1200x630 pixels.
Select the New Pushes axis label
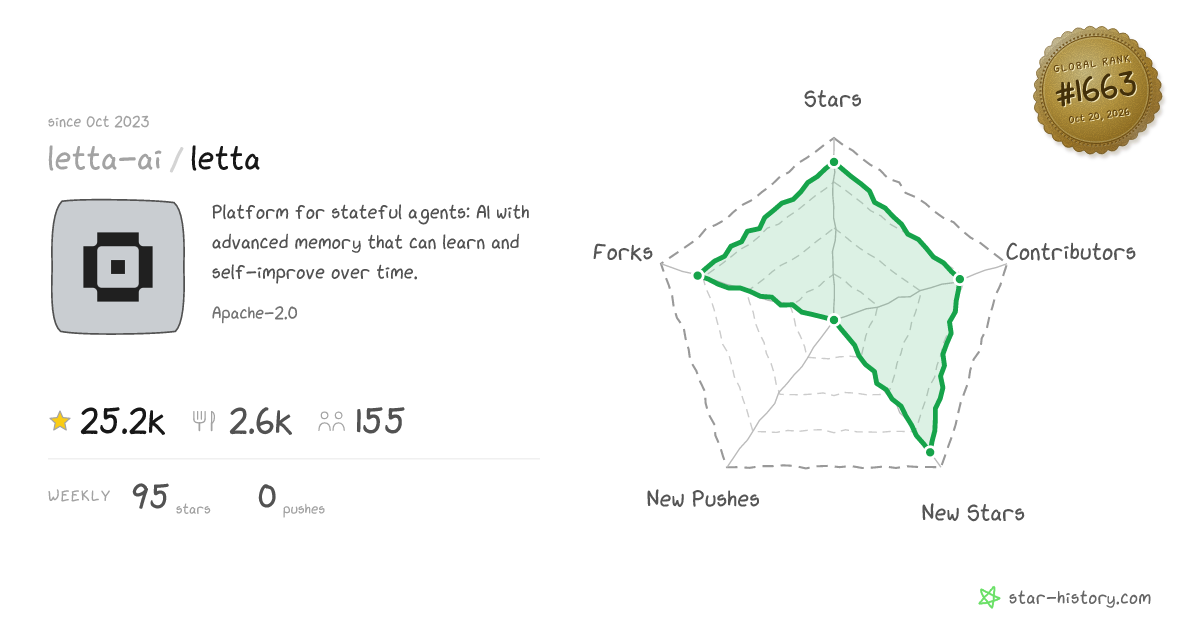(x=703, y=498)
